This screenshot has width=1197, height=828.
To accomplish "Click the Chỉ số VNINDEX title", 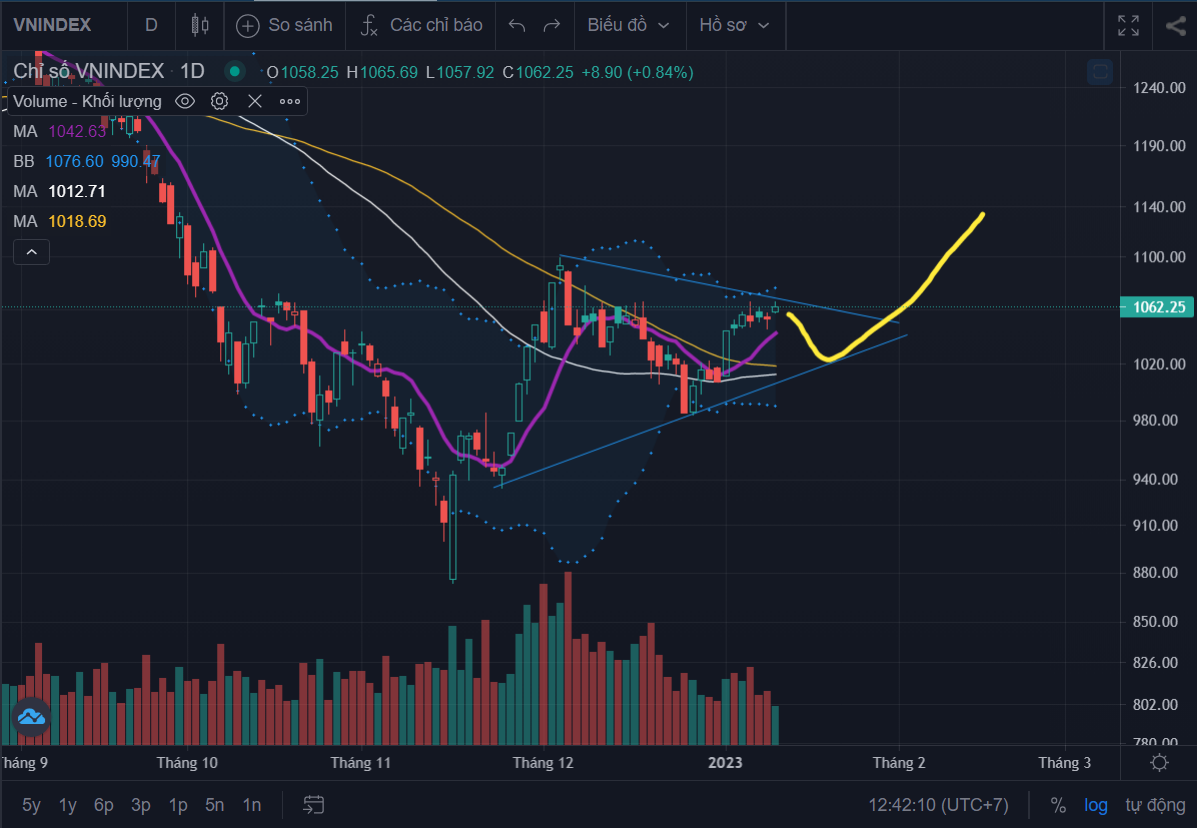I will click(89, 72).
